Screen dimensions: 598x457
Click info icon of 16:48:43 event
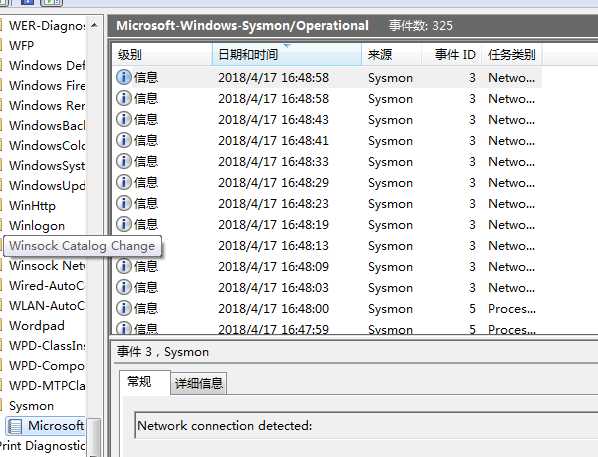point(124,119)
